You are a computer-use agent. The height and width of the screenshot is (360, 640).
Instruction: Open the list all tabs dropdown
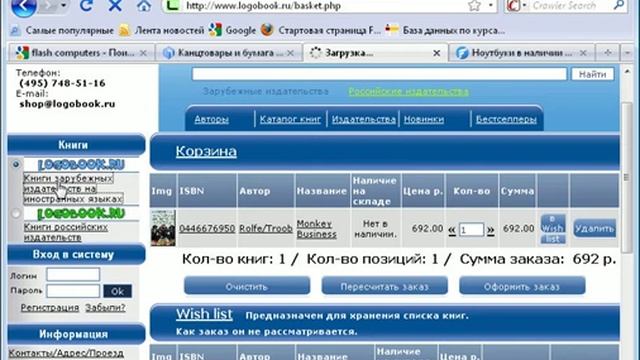[627, 53]
